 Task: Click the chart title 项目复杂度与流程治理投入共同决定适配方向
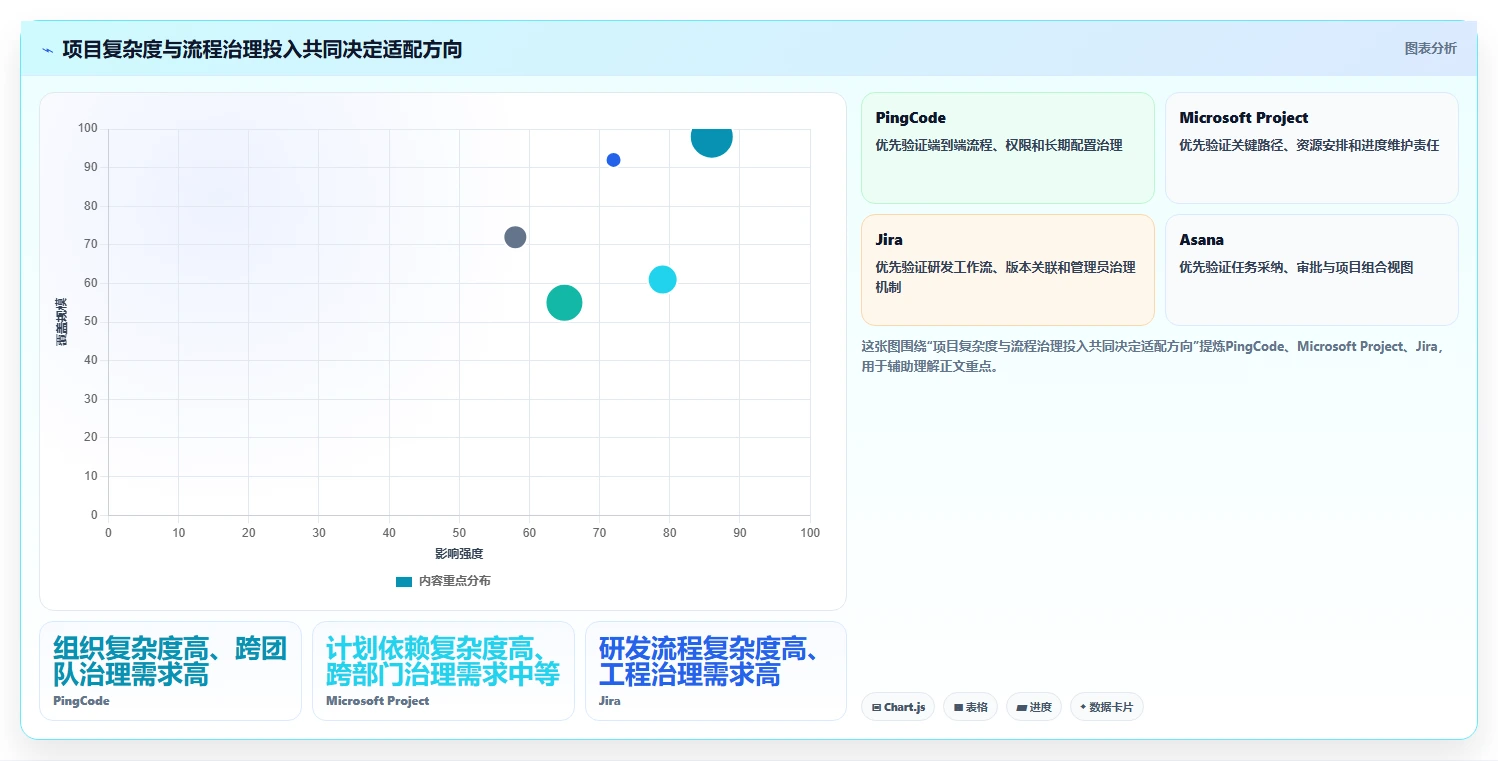point(262,49)
